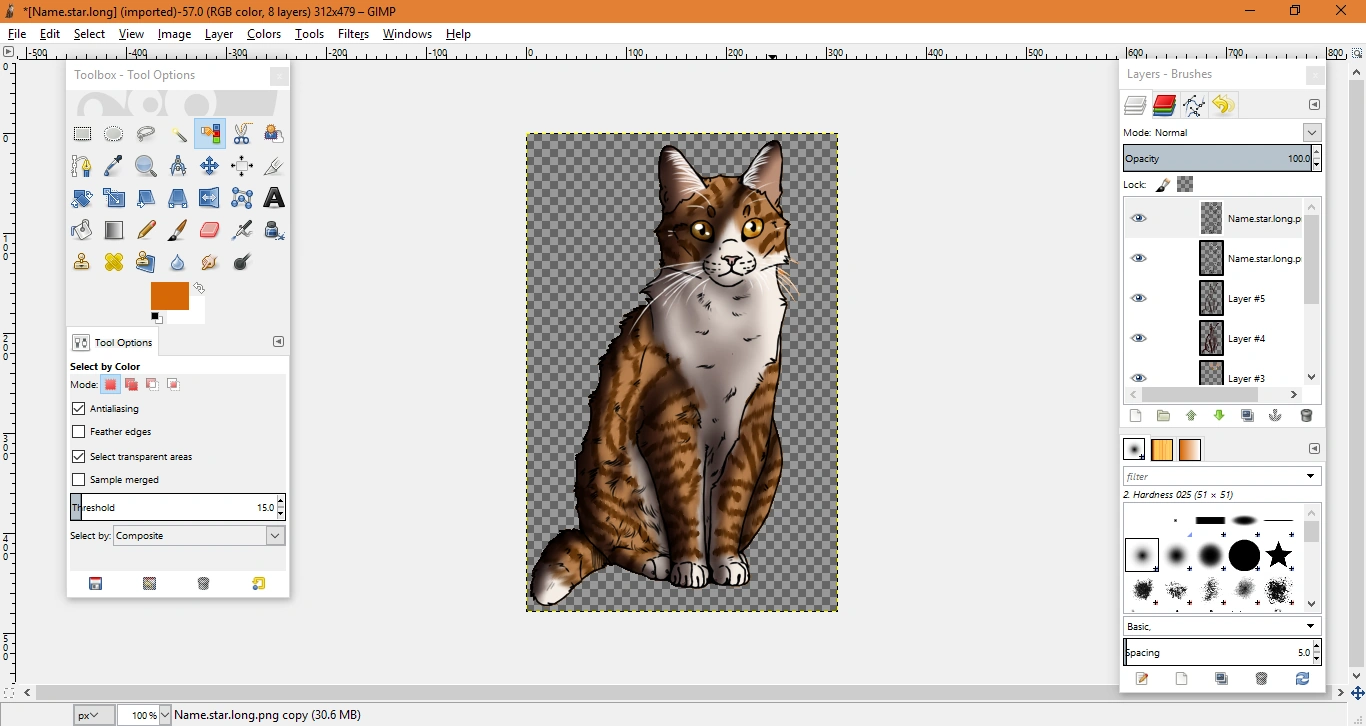Disable the Antialiasing checkbox
Image resolution: width=1366 pixels, height=726 pixels.
point(79,409)
